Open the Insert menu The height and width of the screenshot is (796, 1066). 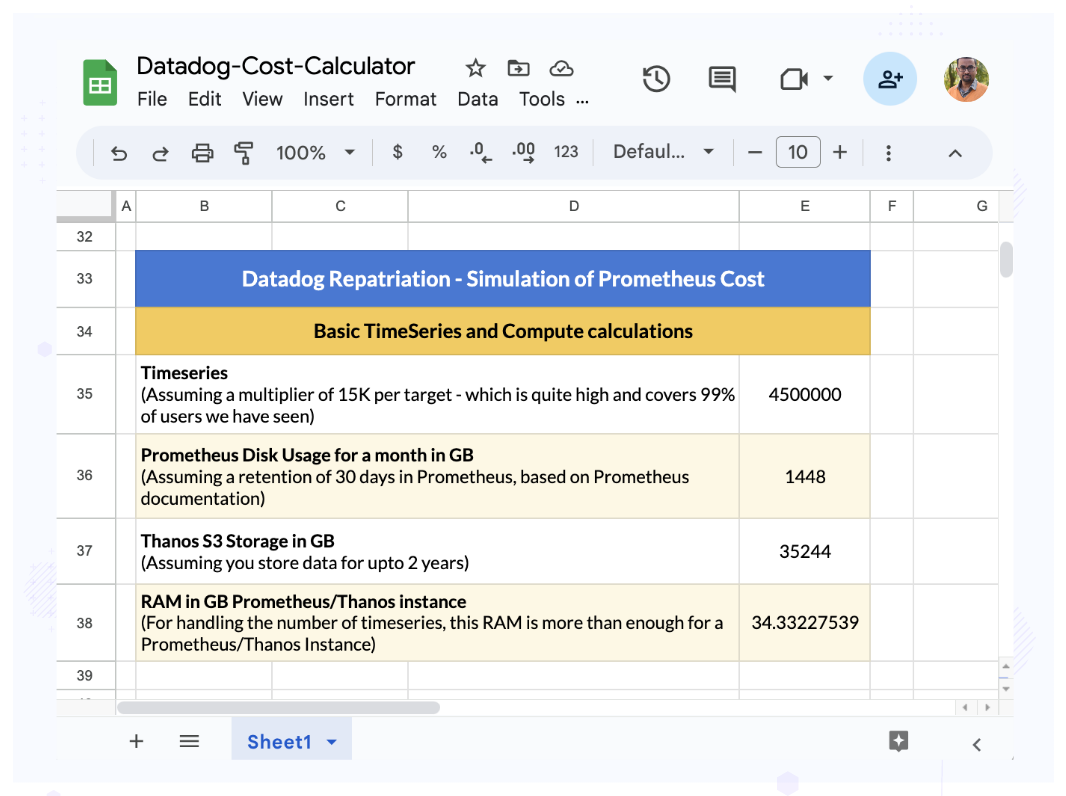click(328, 99)
